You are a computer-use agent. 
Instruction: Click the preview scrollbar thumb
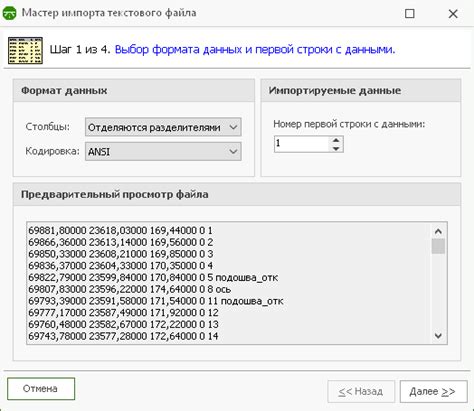pos(438,246)
